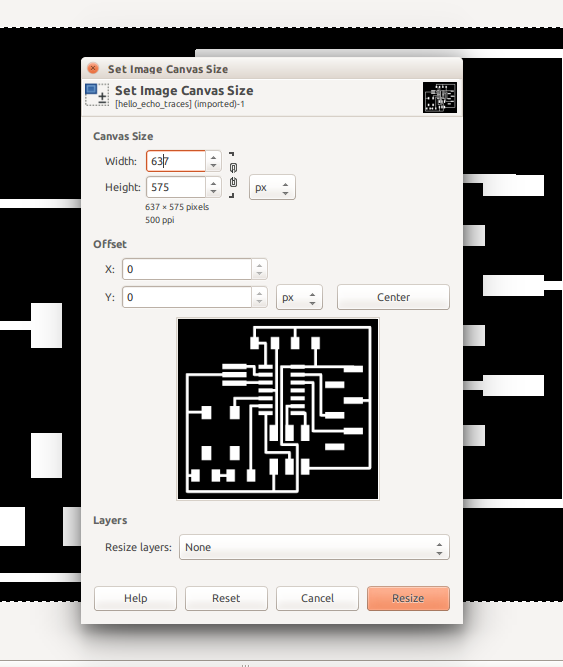
Task: Click the "[hello_echo_traces] (imported)-1" subtitle
Action: pyautogui.click(x=180, y=104)
